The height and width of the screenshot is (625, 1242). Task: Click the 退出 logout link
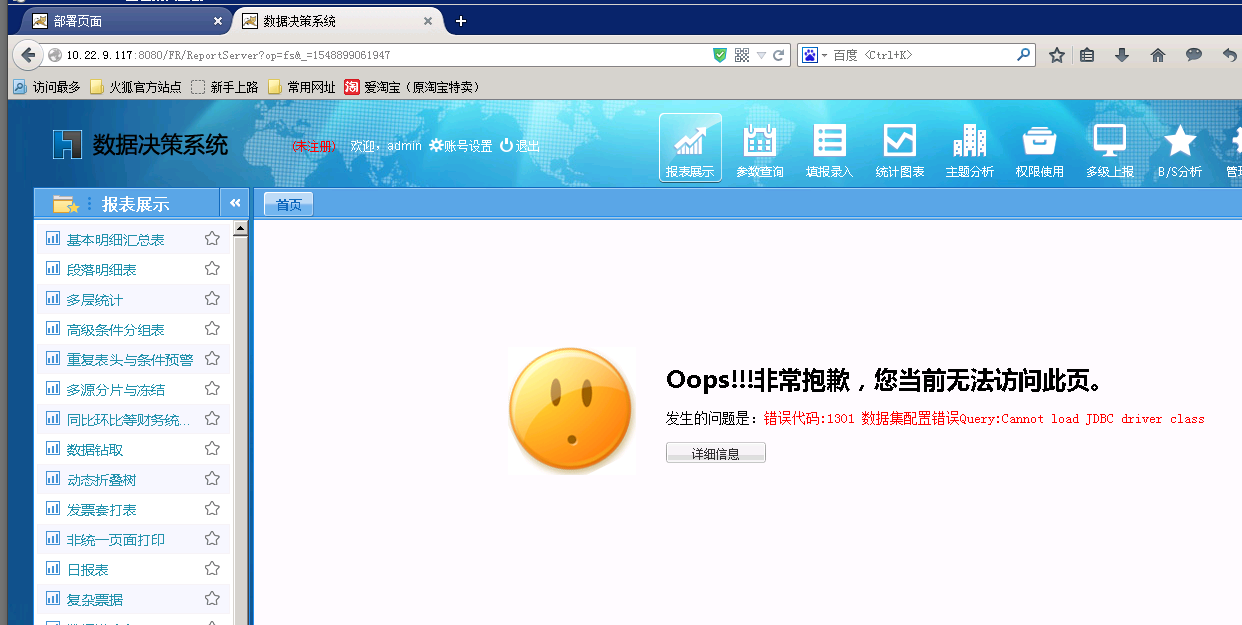(x=520, y=145)
